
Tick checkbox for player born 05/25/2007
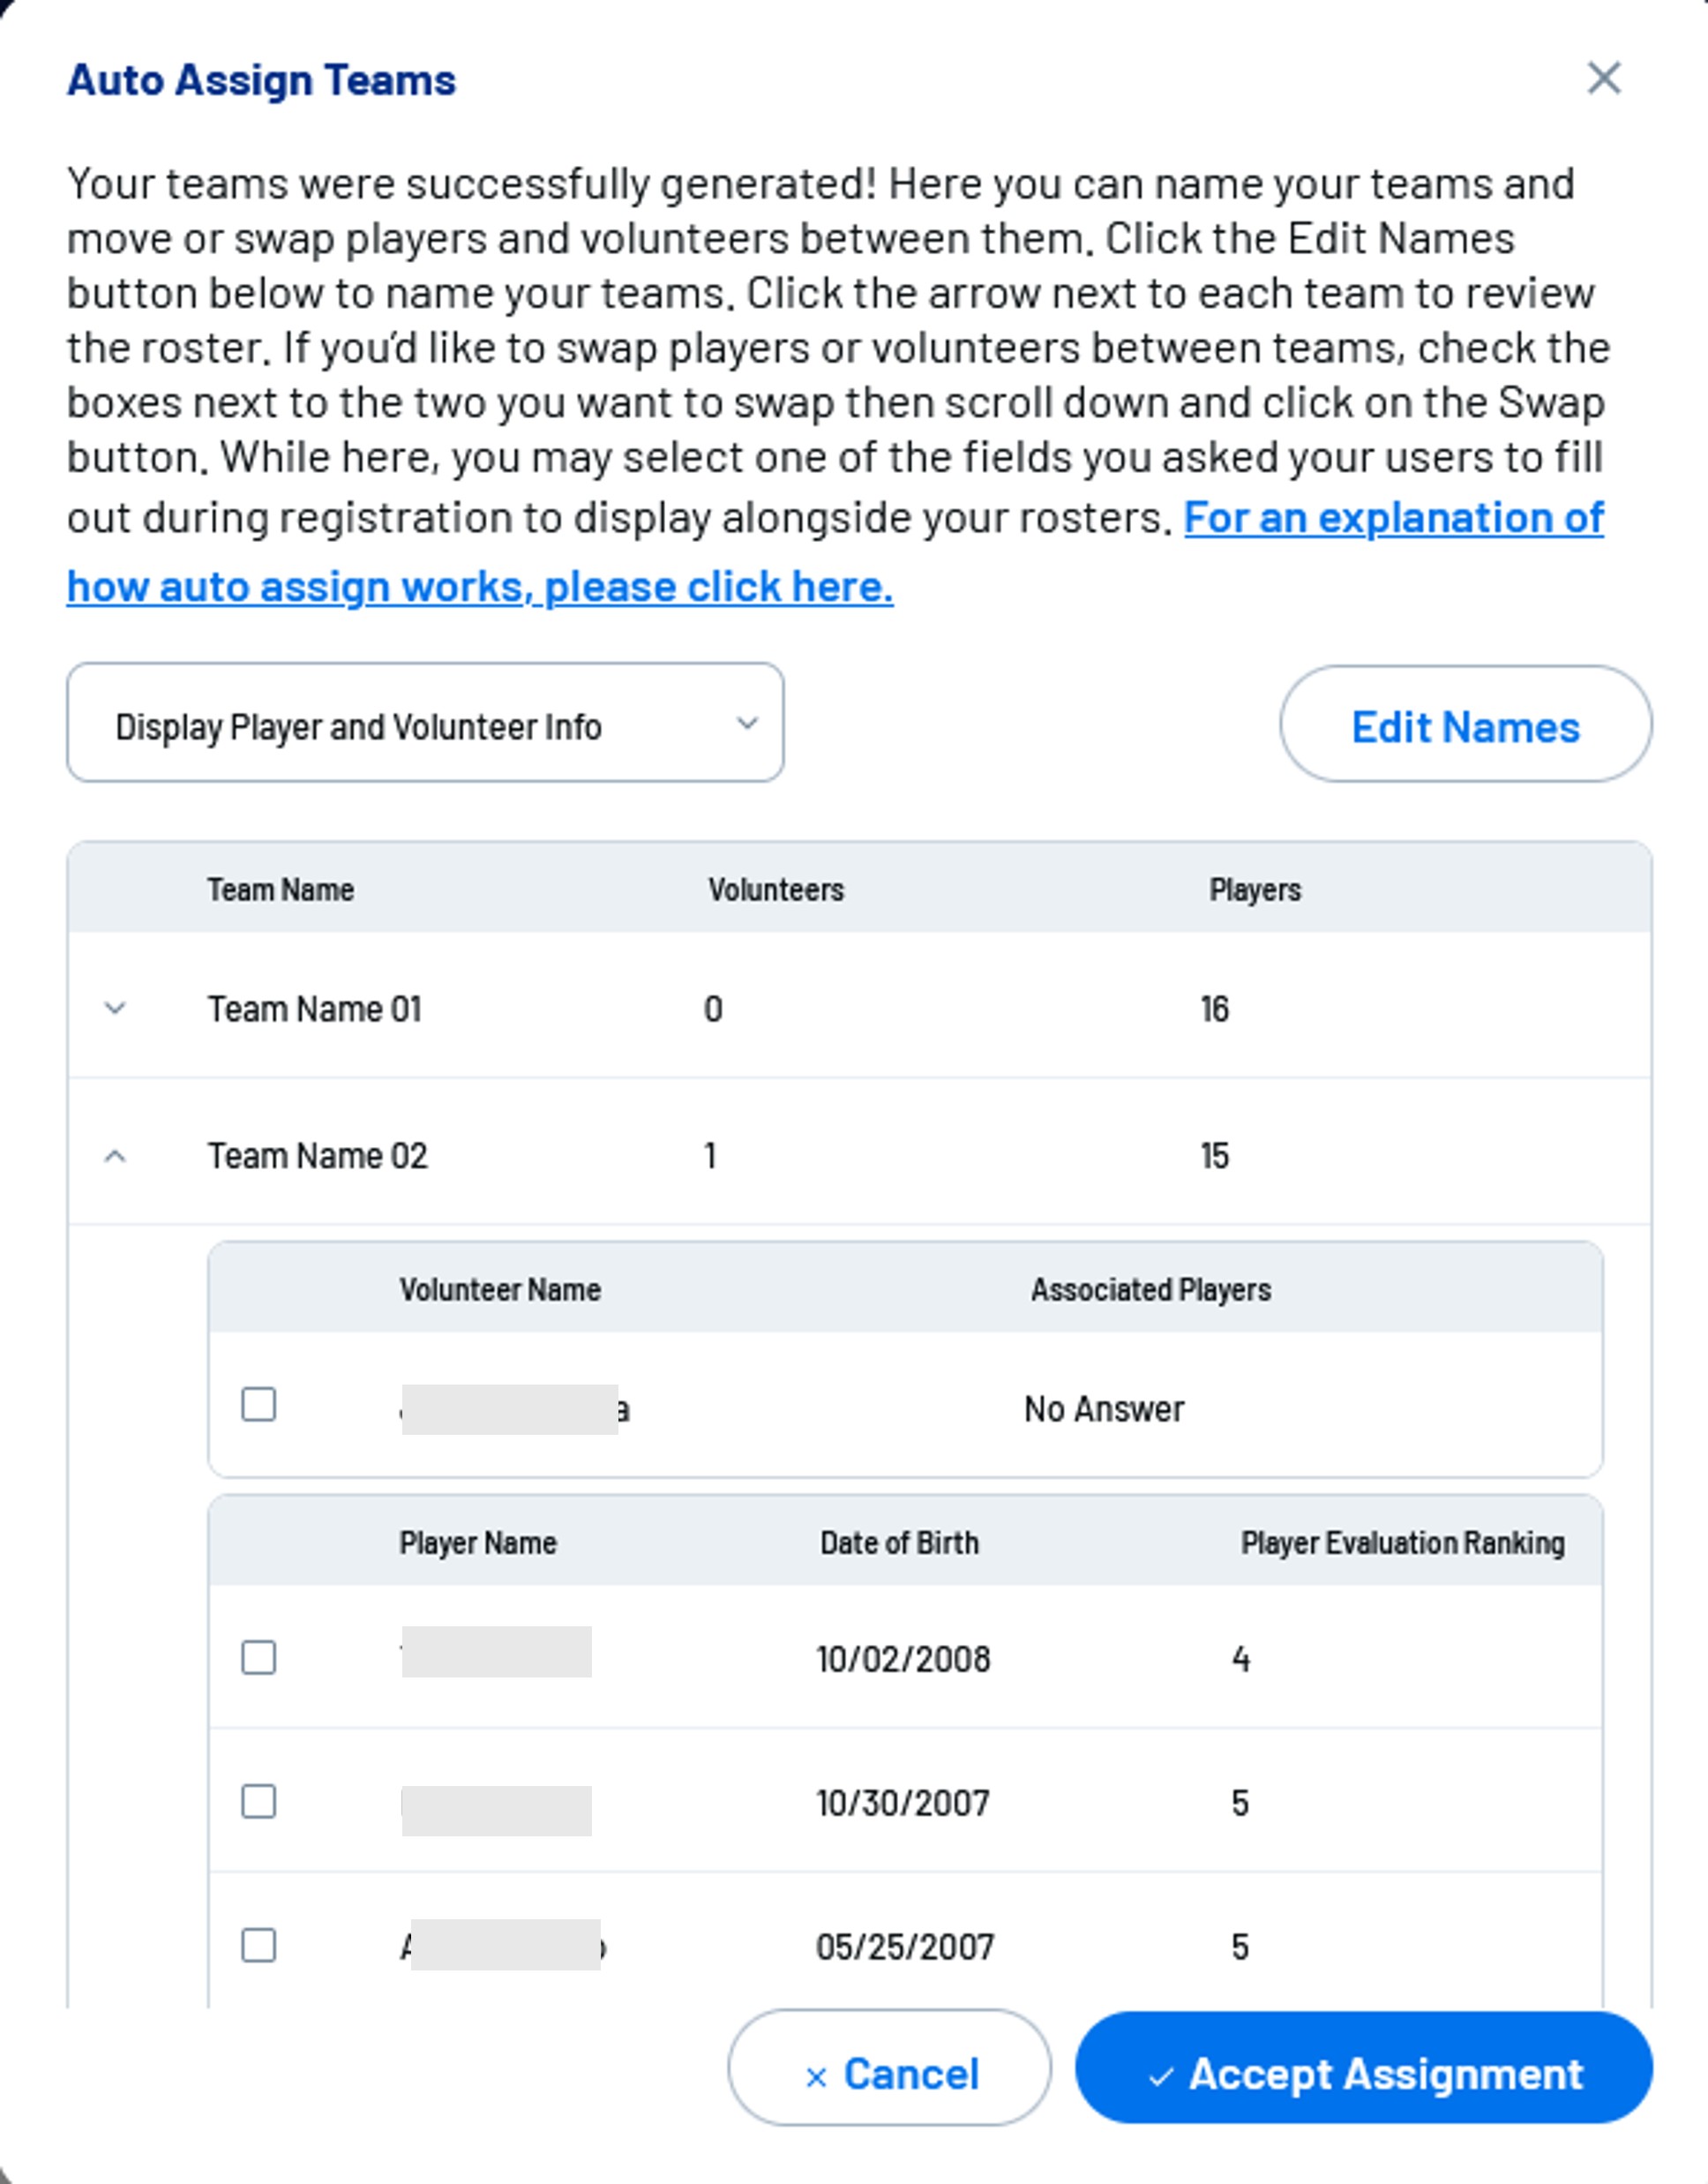tap(259, 1946)
